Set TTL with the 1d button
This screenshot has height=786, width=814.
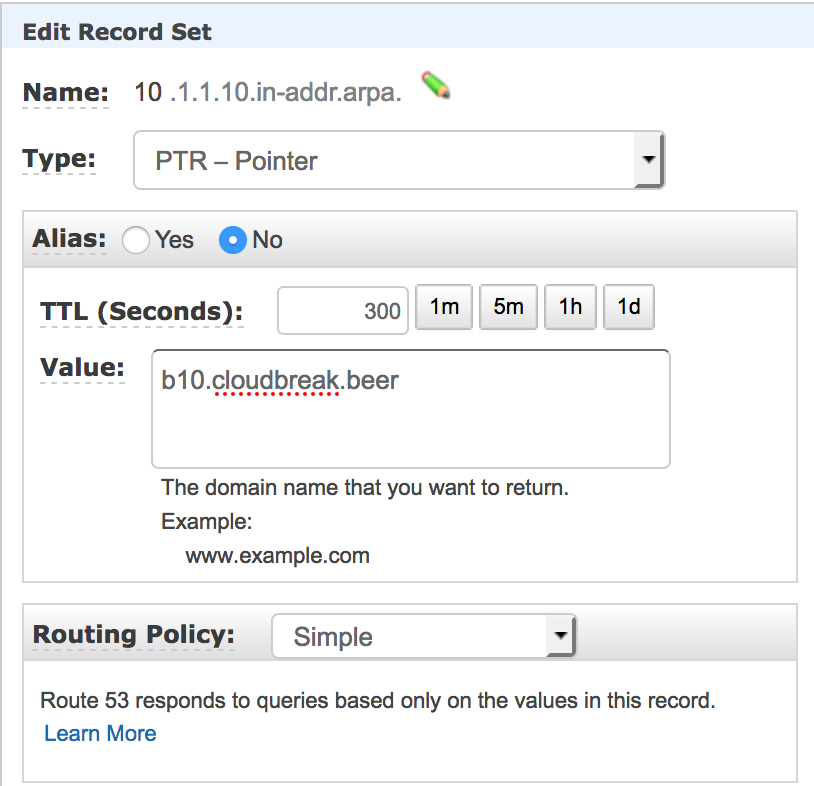pos(629,307)
